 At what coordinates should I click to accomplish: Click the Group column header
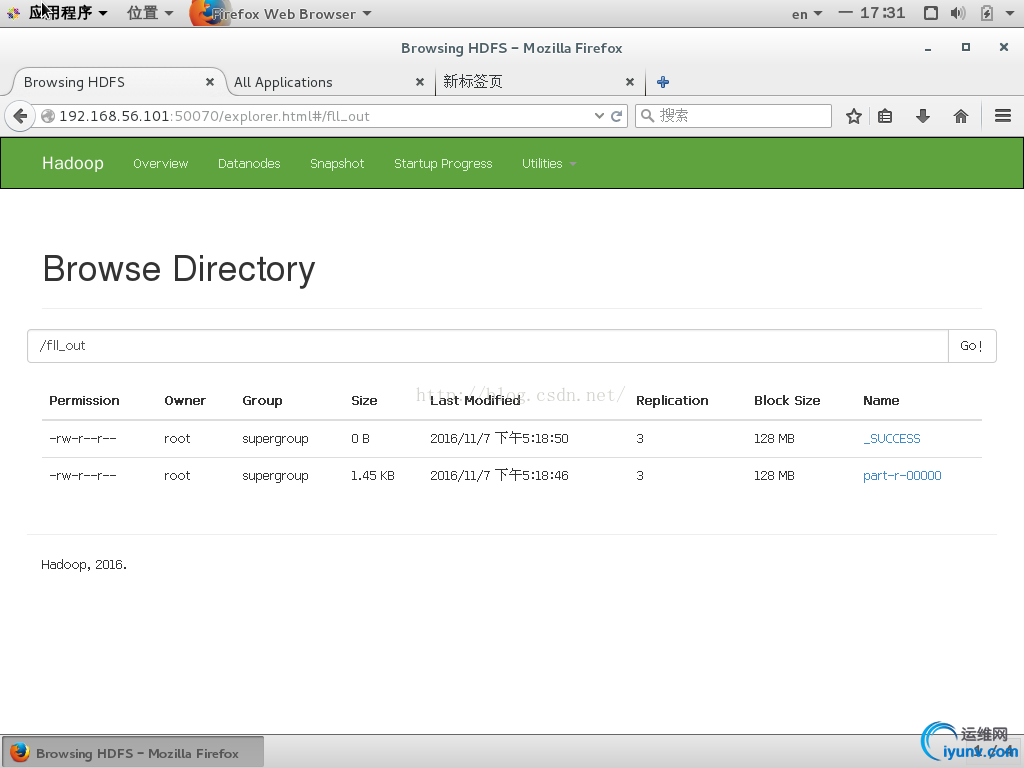(262, 400)
